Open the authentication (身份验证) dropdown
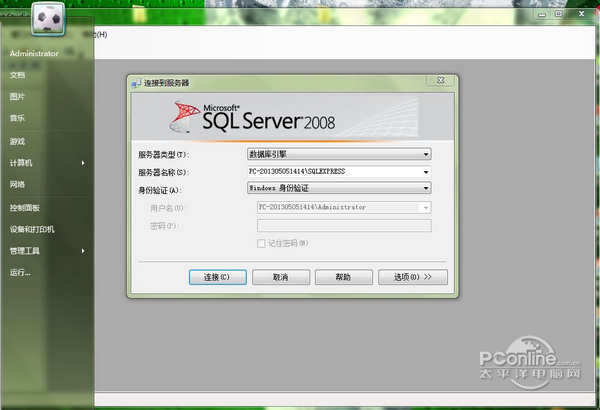Viewport: 600px width, 410px height. [x=426, y=188]
